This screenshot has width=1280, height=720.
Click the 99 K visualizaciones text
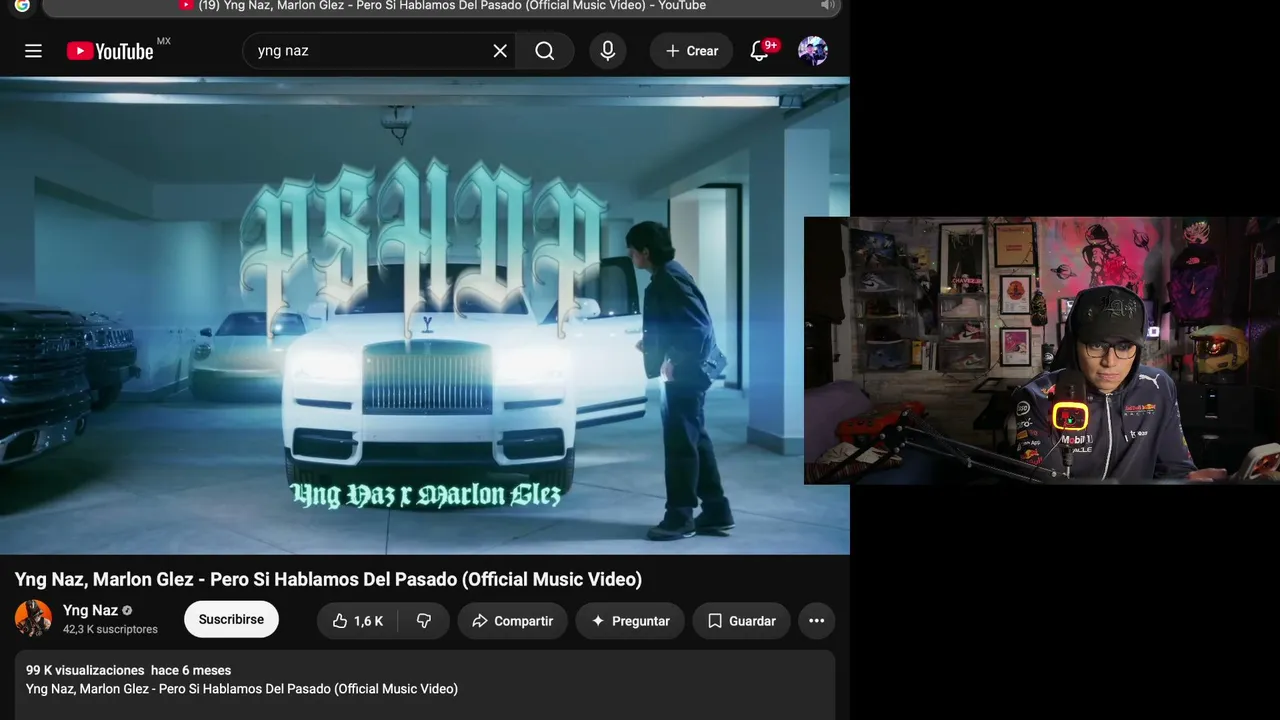coord(85,670)
